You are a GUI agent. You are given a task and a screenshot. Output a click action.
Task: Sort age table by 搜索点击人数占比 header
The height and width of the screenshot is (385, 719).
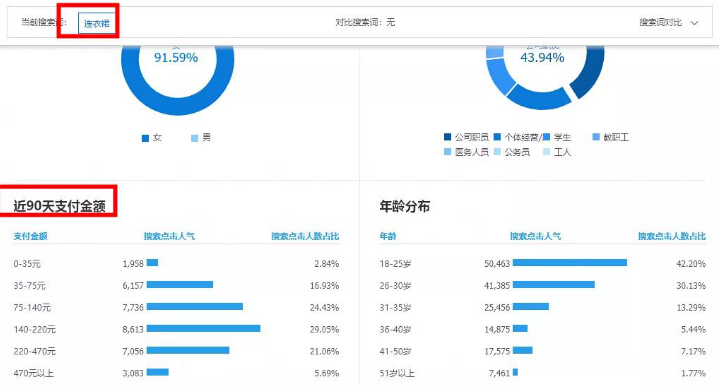tap(672, 236)
